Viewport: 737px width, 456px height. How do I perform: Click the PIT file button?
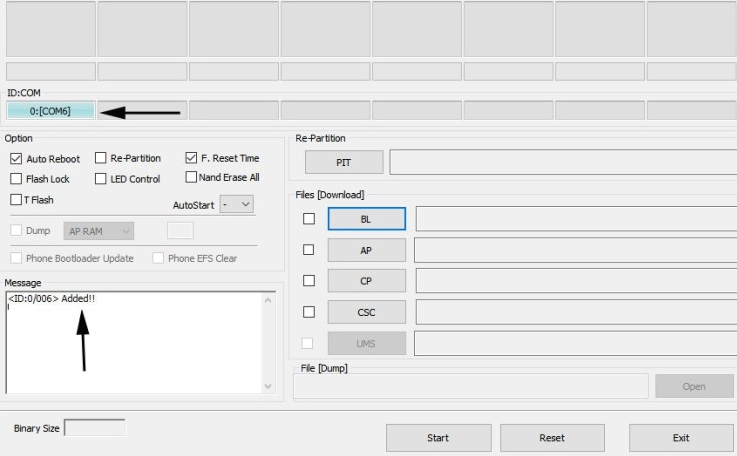(x=343, y=162)
